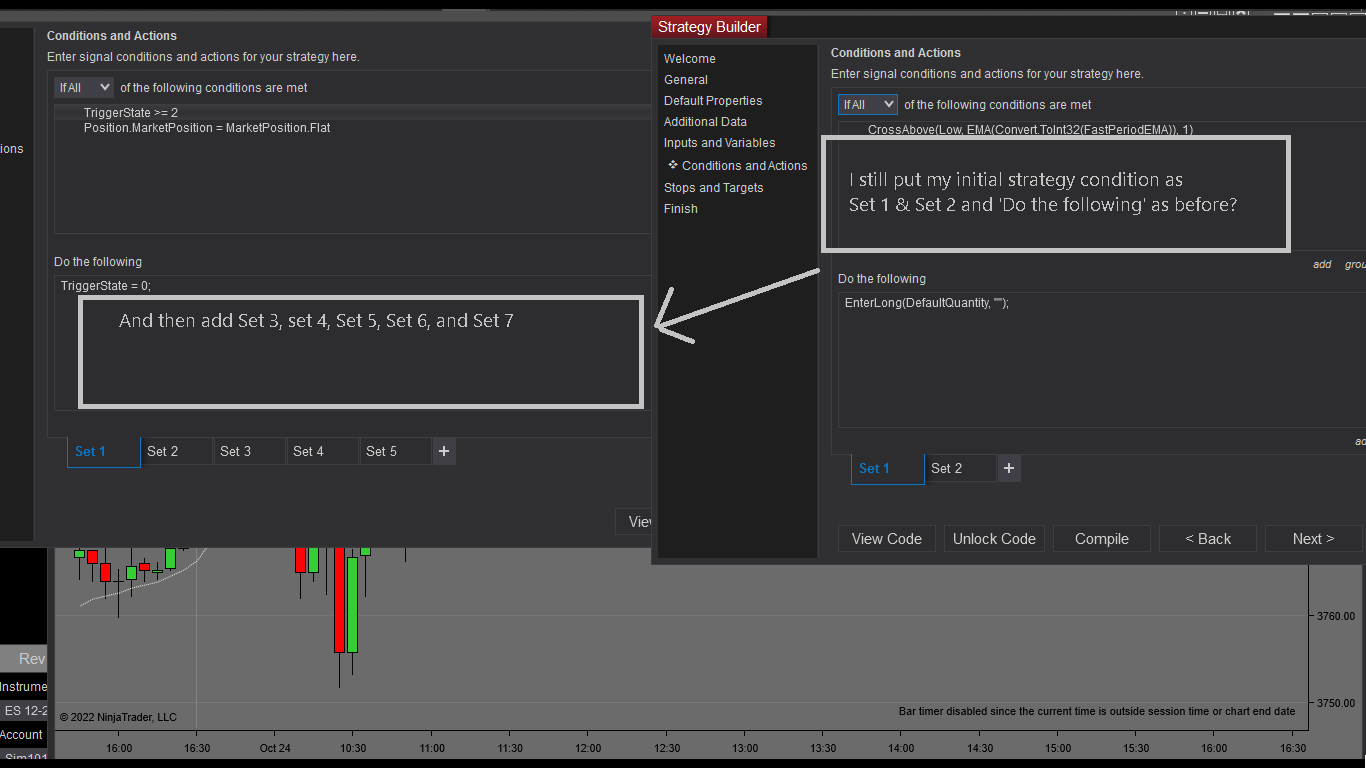Click the Account label at the left edge

(x=21, y=735)
